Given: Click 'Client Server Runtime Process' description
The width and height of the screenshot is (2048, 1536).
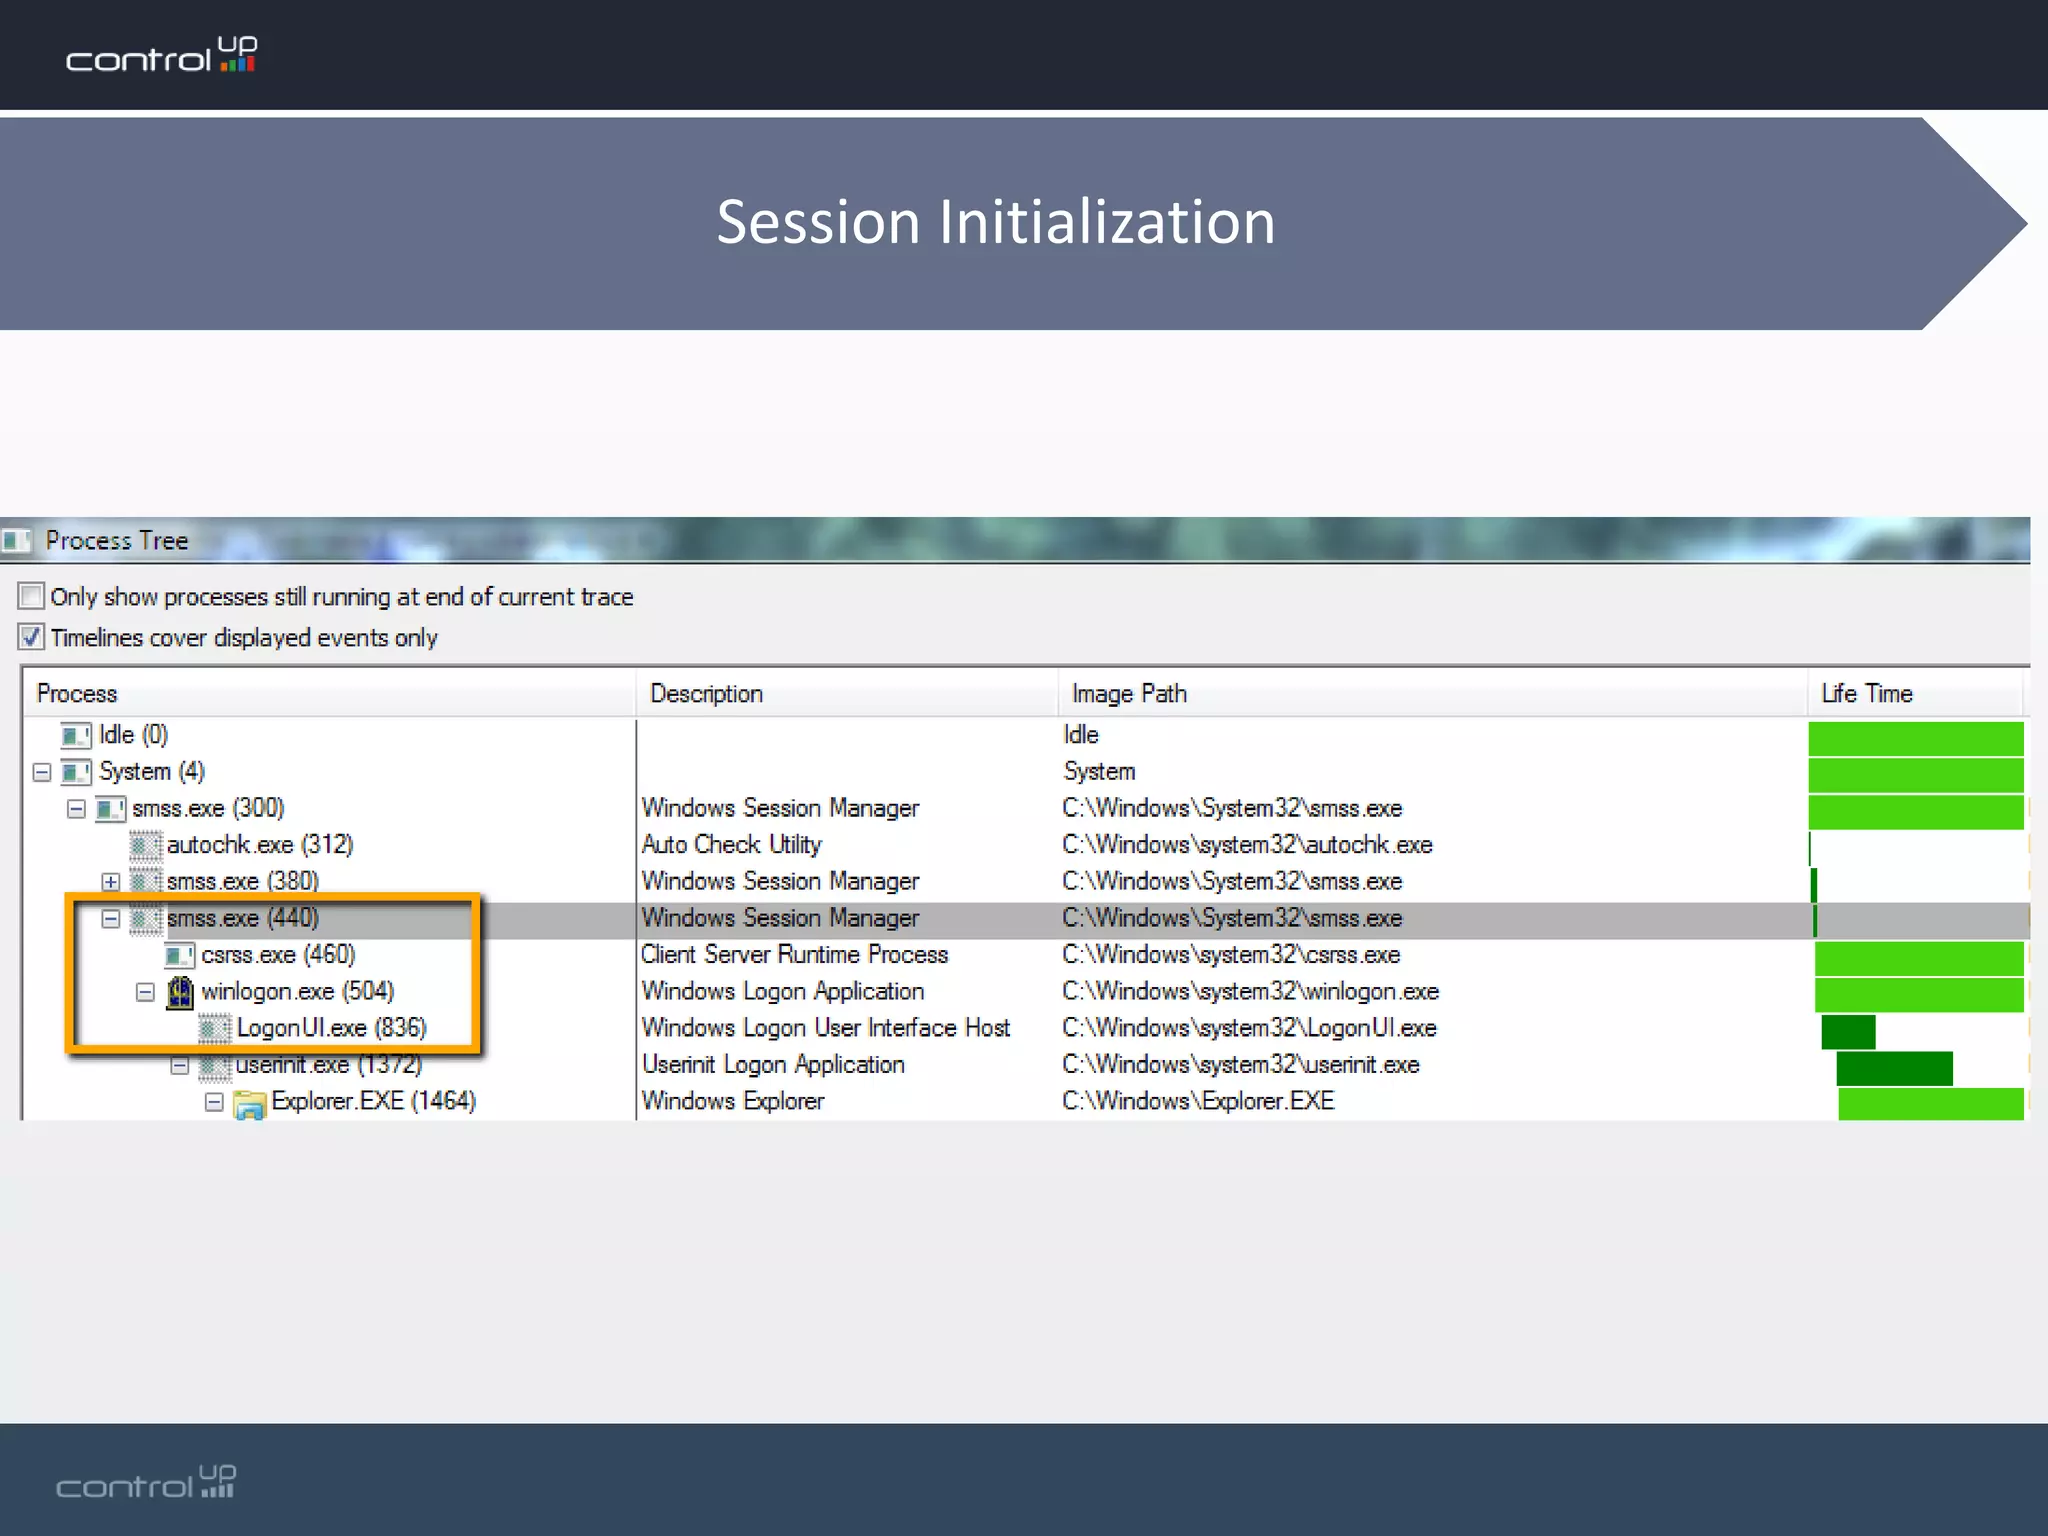Looking at the screenshot, I should [794, 955].
